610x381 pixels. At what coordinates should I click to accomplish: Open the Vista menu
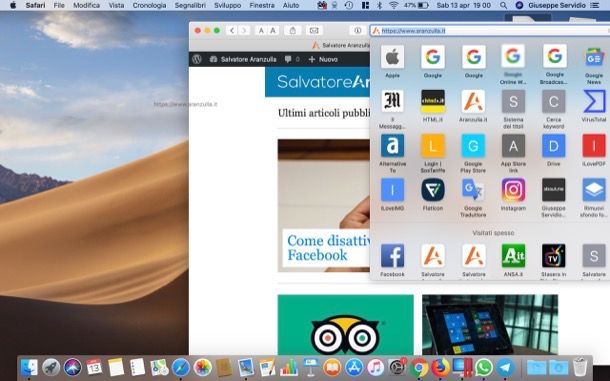(x=116, y=5)
